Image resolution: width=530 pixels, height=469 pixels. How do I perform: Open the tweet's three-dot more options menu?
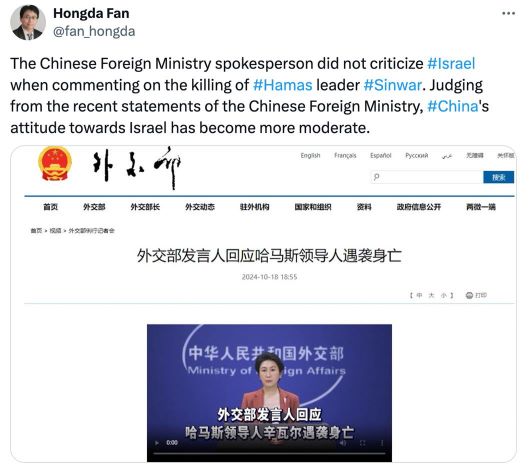[x=508, y=14]
